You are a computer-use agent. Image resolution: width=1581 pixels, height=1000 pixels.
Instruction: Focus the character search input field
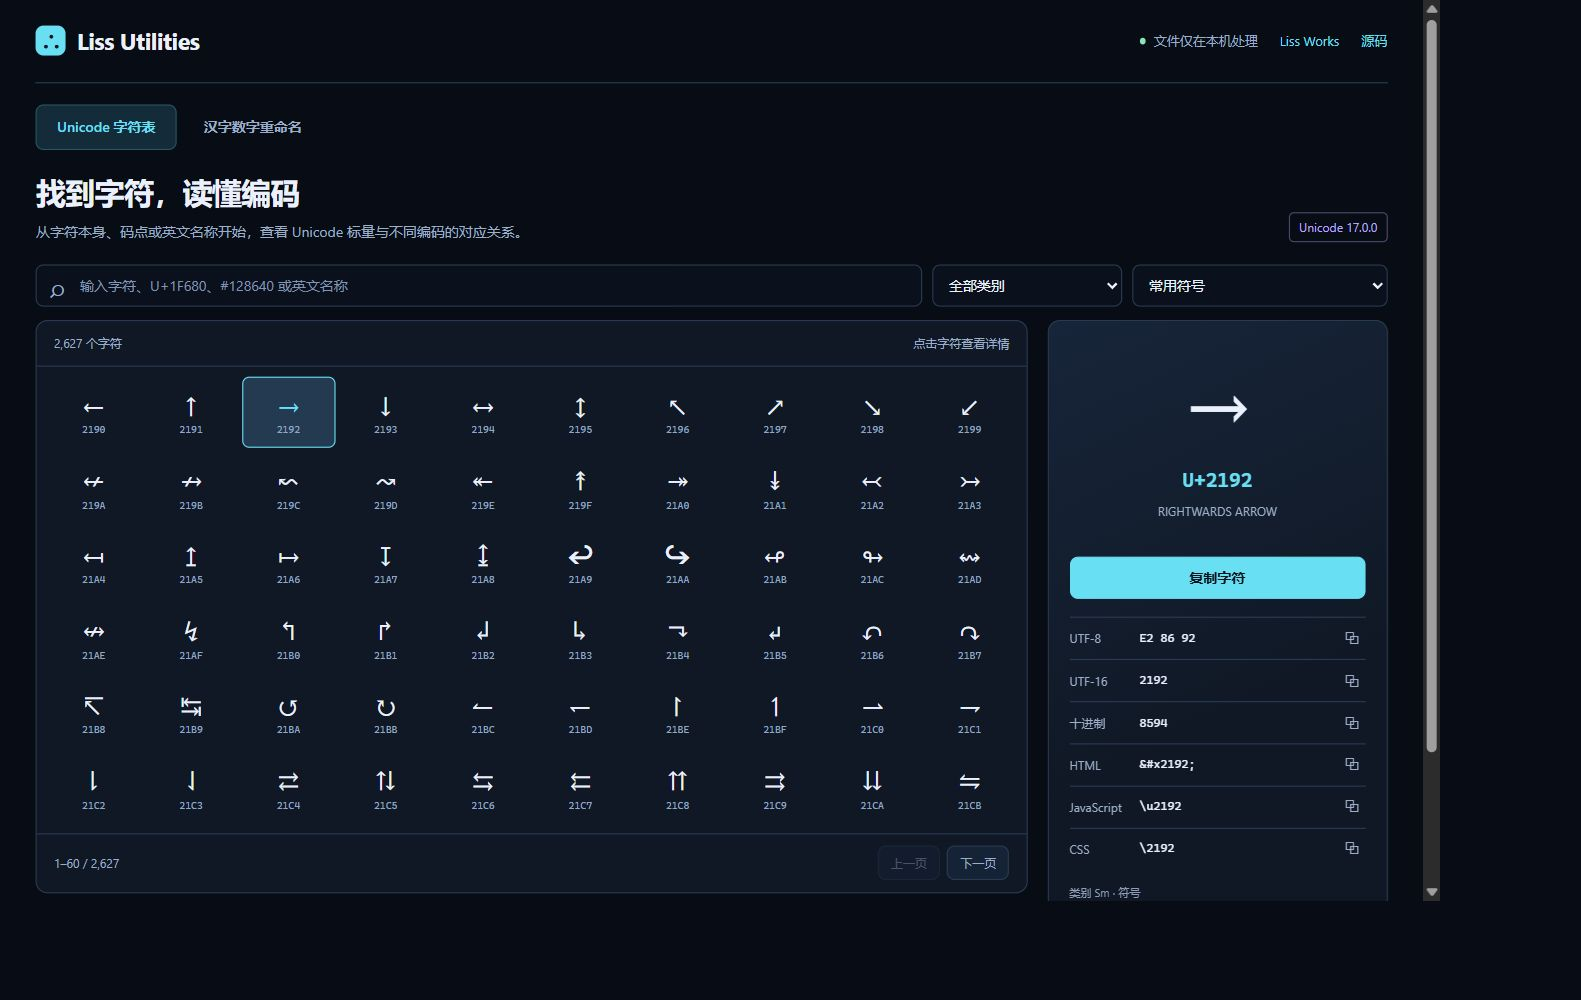click(x=478, y=286)
